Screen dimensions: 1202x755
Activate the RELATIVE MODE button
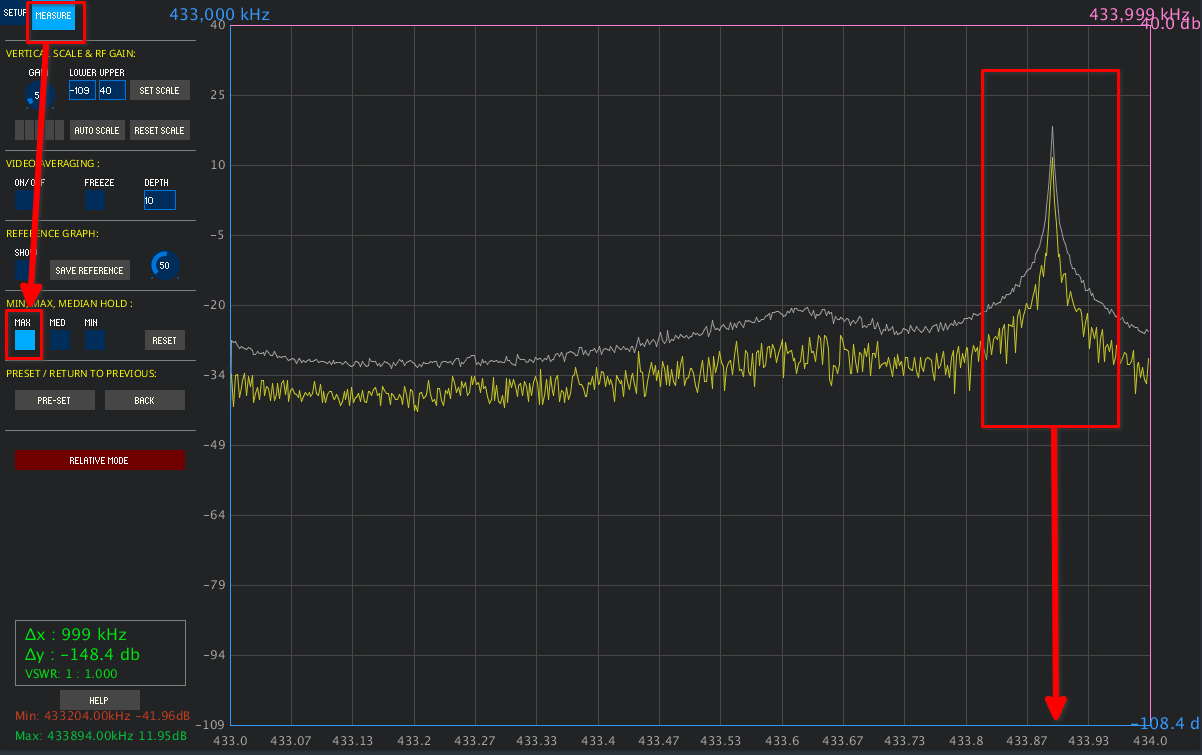pos(100,460)
